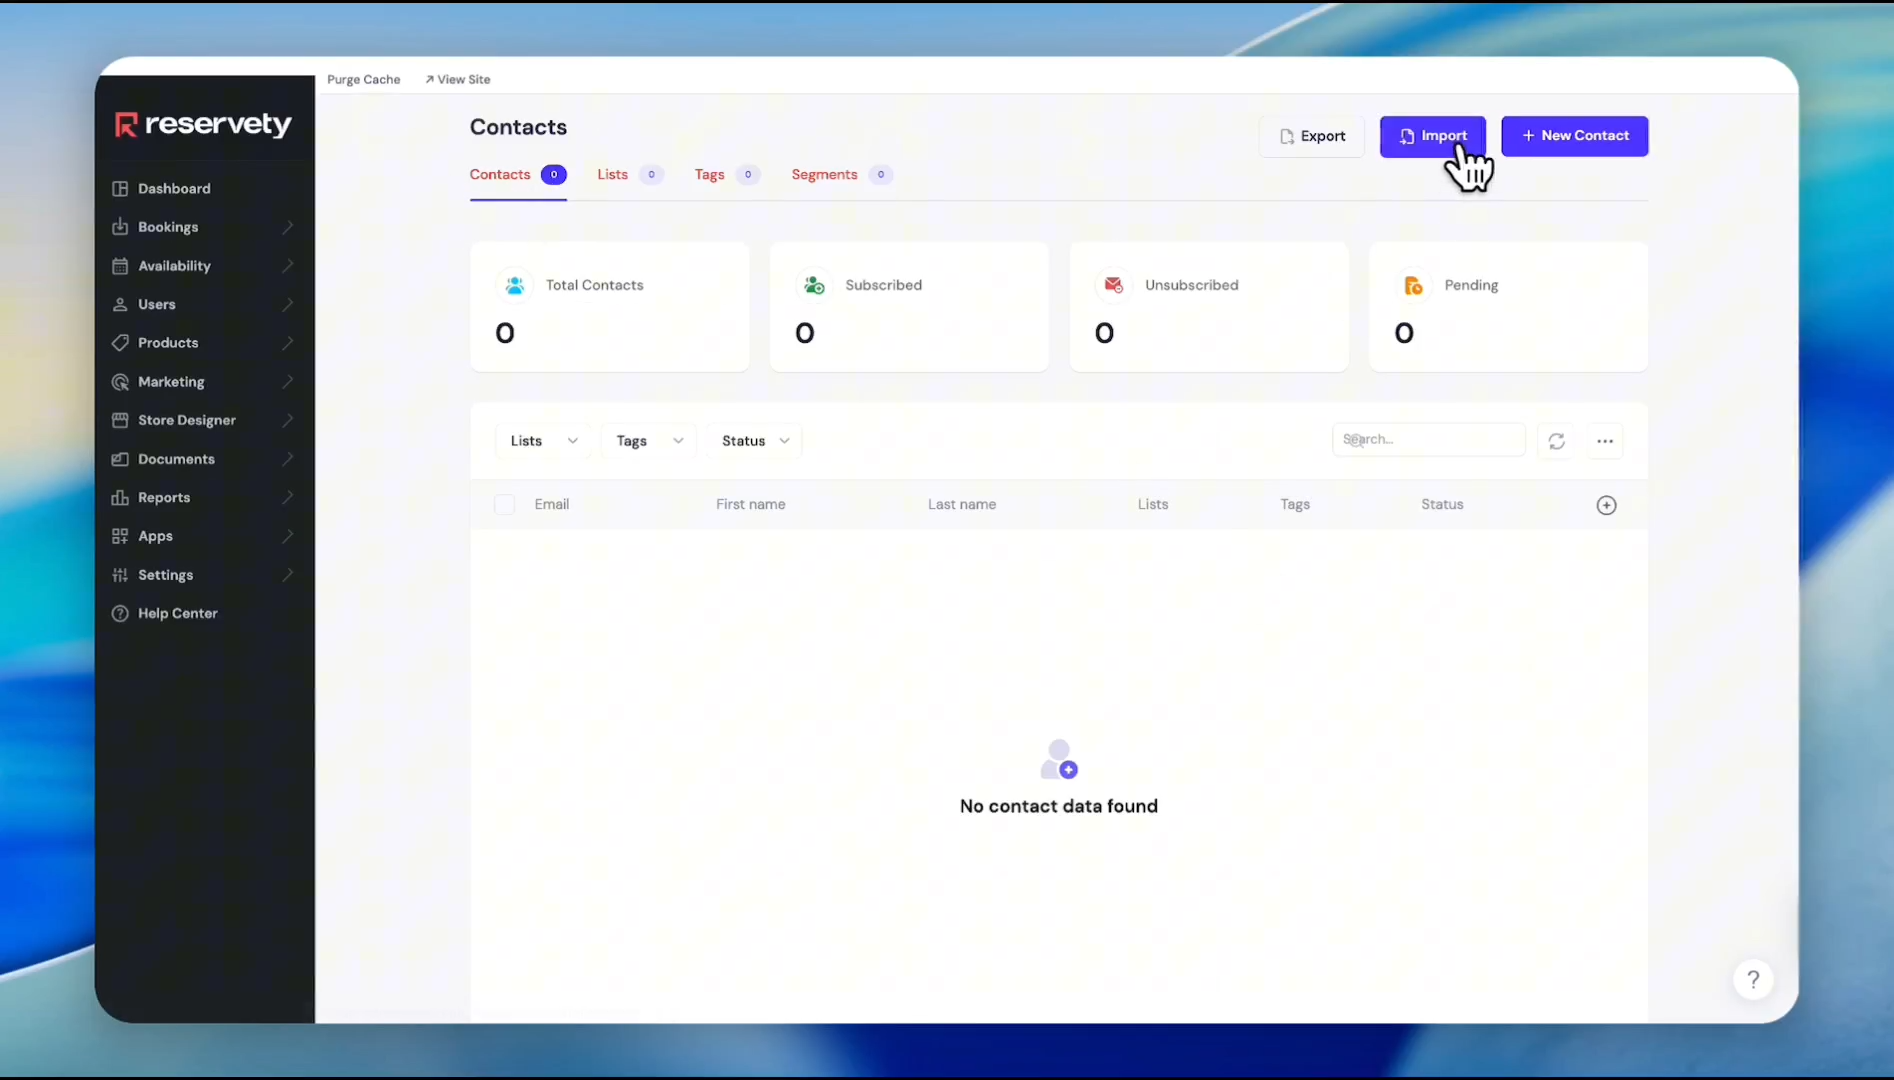Viewport: 1894px width, 1080px height.
Task: Open Help Center in the sidebar
Action: 177,613
